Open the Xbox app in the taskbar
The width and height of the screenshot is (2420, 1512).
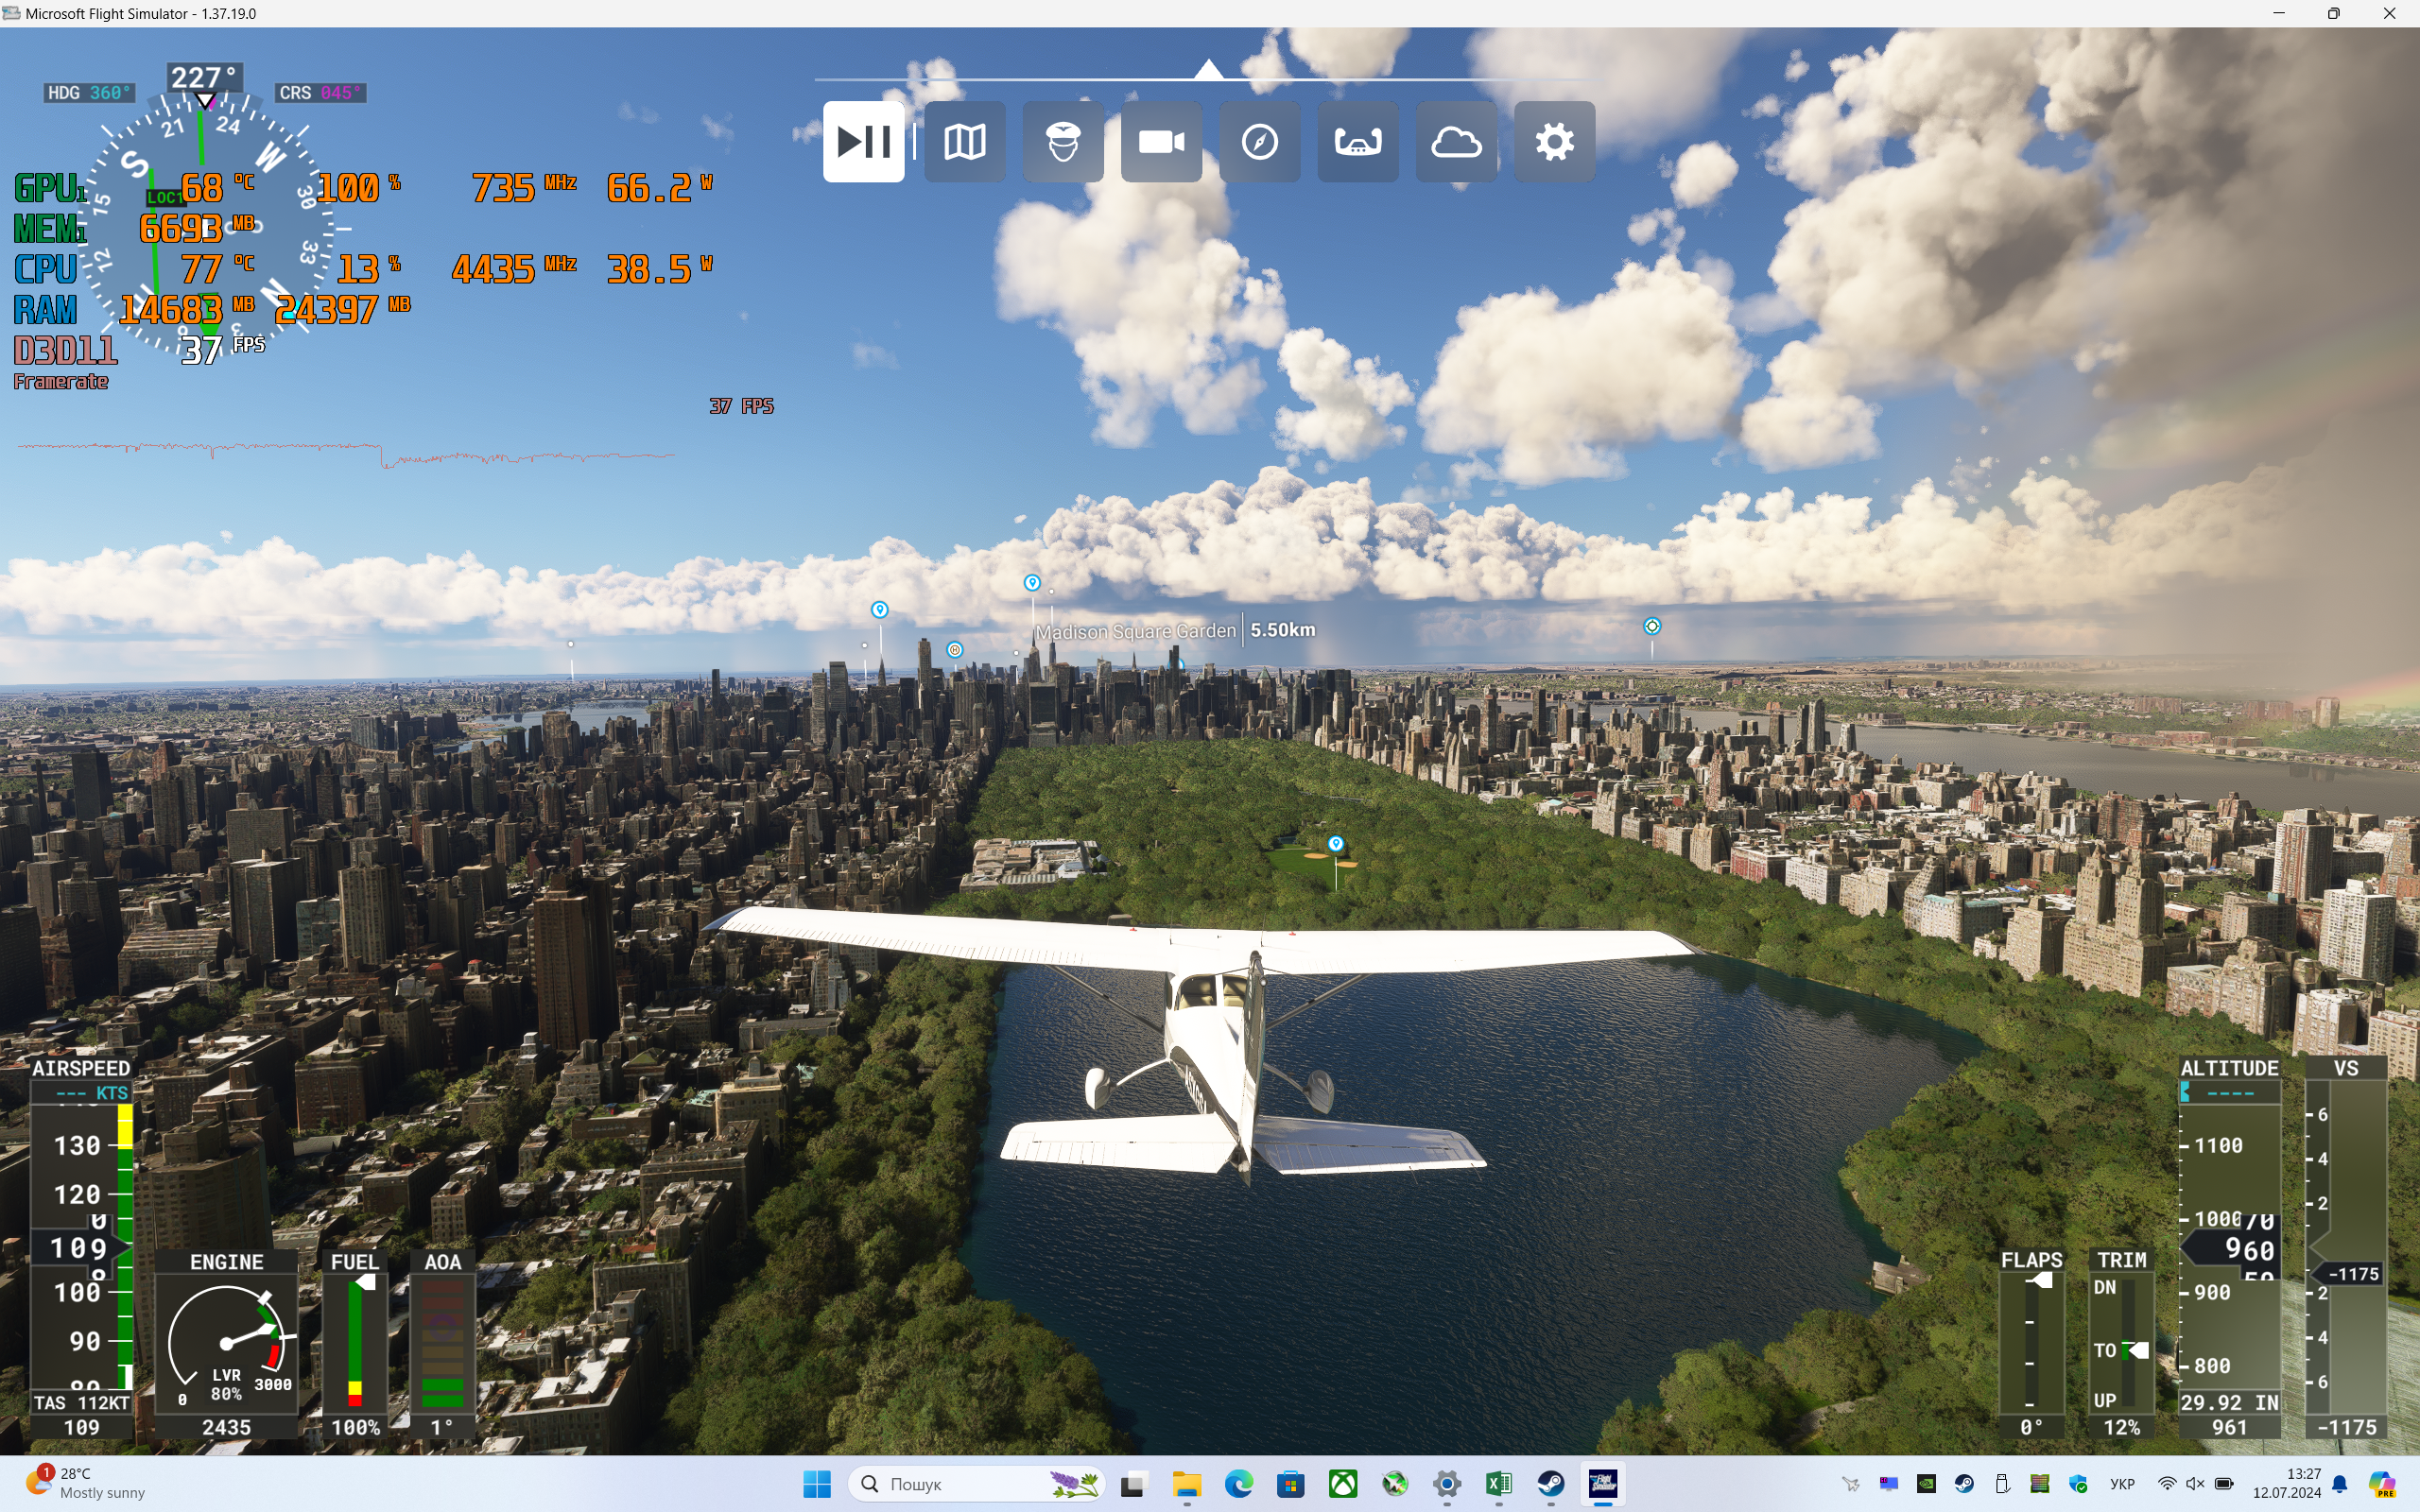pos(1342,1483)
